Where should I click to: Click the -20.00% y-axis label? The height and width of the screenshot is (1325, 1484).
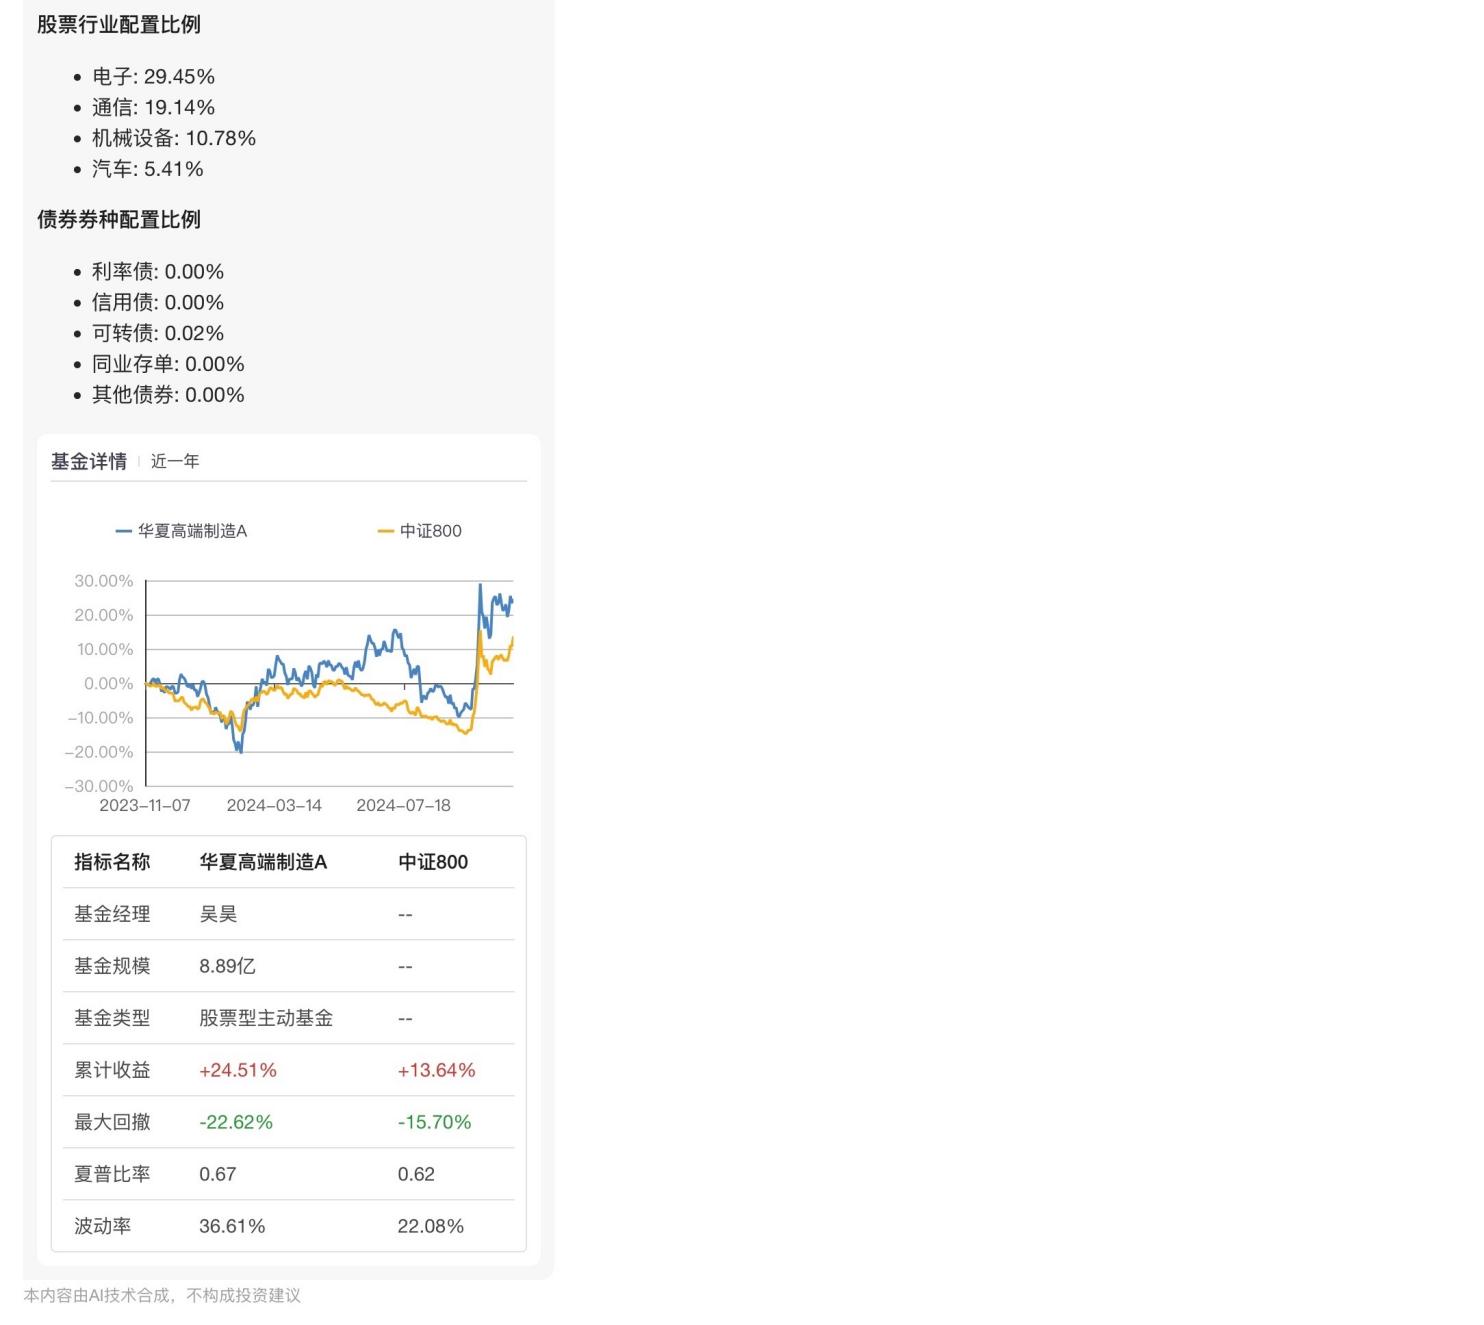99,752
